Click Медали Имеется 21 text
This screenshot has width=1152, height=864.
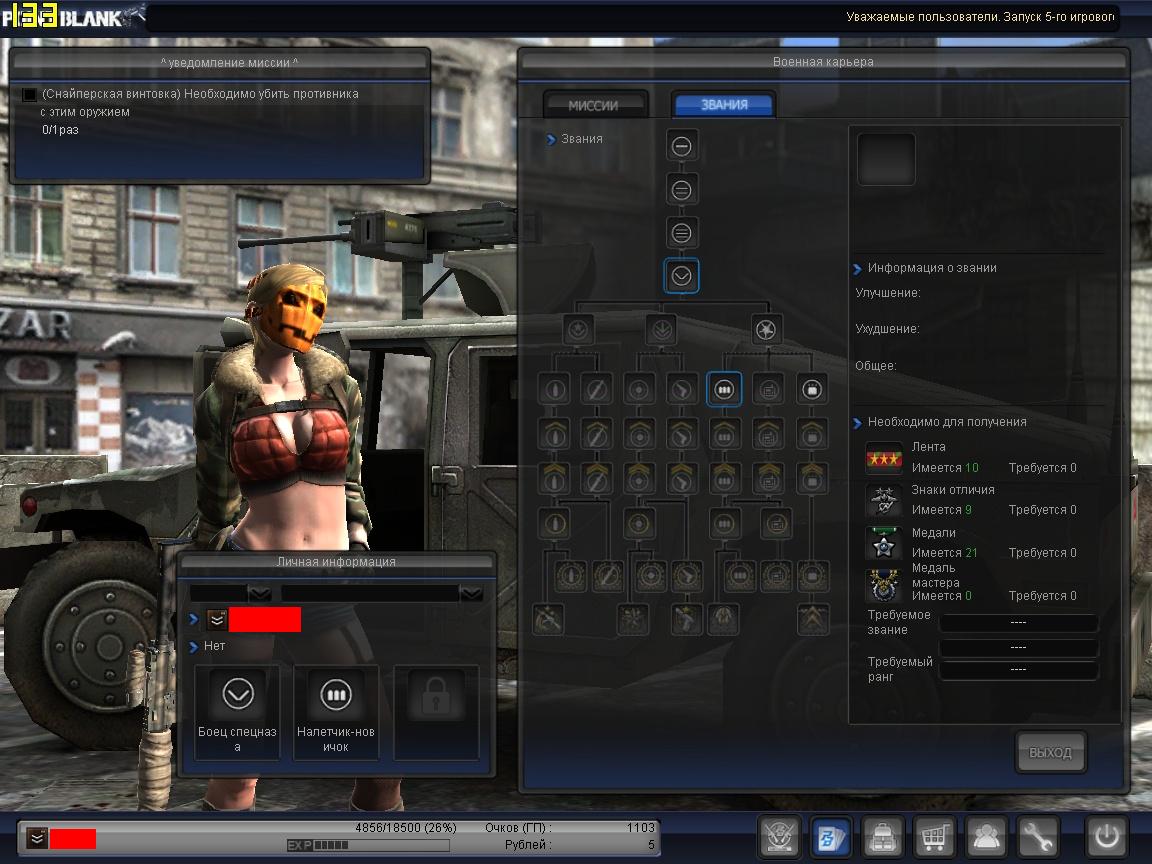click(x=945, y=552)
